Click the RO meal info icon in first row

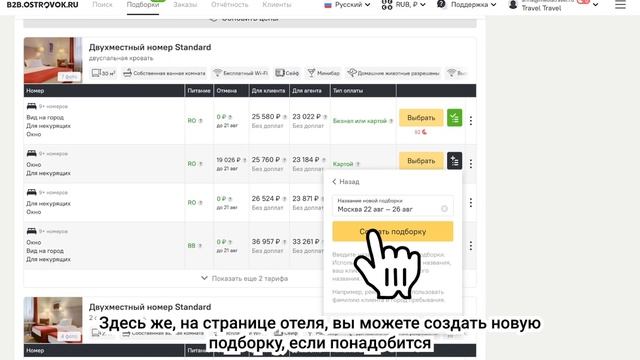click(x=200, y=121)
